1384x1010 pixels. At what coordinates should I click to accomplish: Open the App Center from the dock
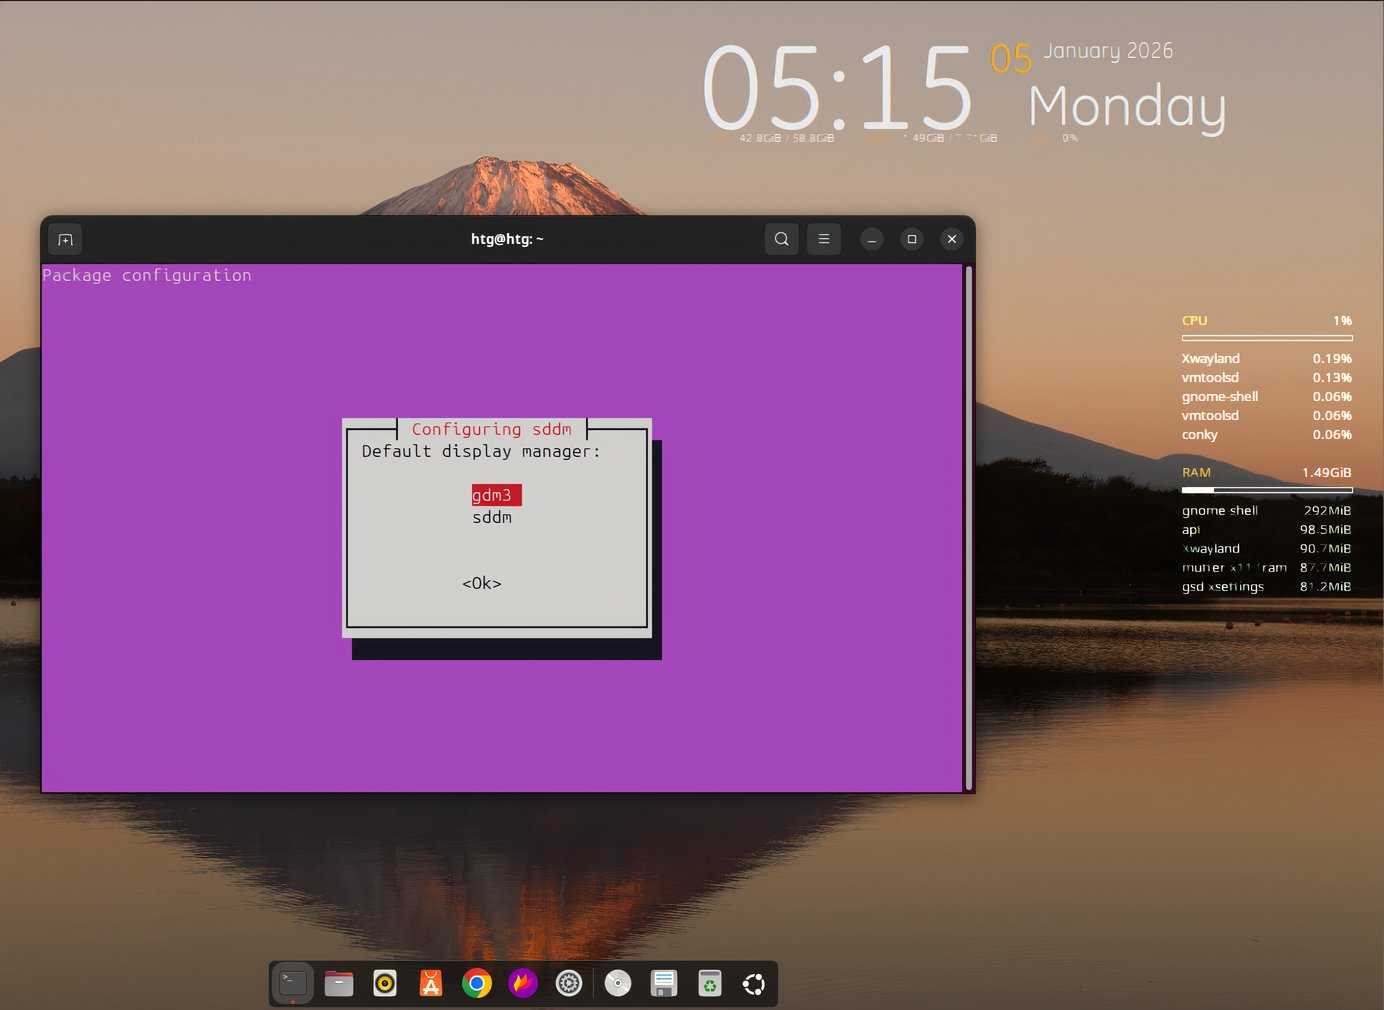click(x=429, y=983)
